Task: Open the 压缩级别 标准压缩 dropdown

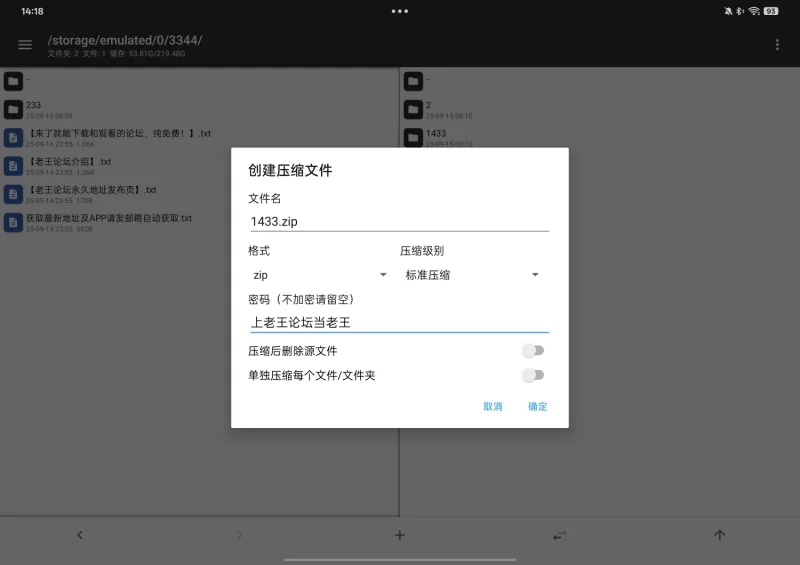Action: pos(472,275)
